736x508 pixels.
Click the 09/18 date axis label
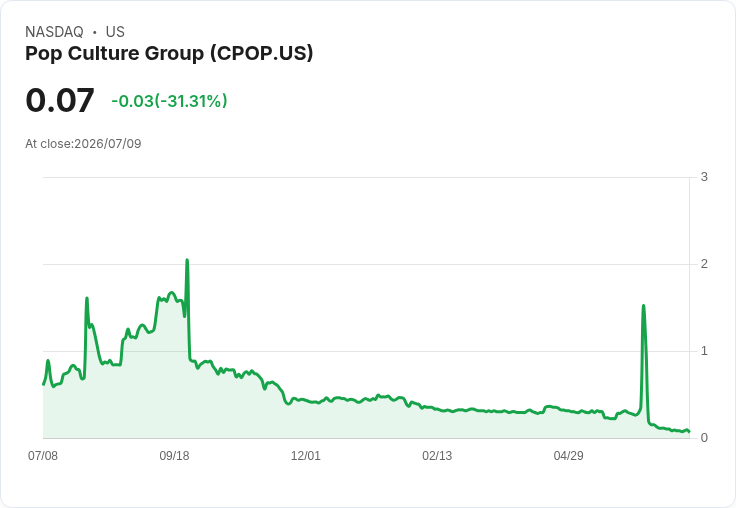click(x=174, y=455)
